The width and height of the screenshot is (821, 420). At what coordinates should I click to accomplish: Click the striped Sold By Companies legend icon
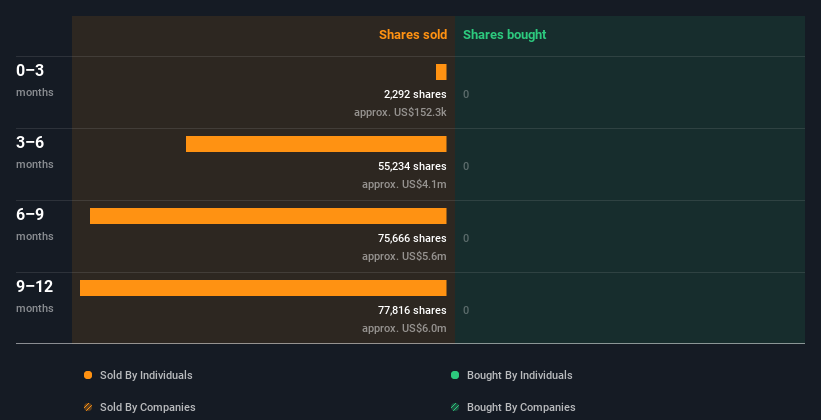pyautogui.click(x=88, y=407)
